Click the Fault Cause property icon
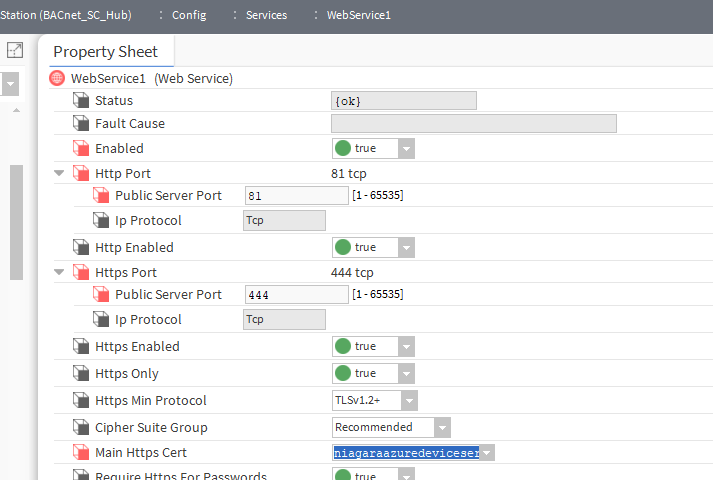 click(81, 123)
